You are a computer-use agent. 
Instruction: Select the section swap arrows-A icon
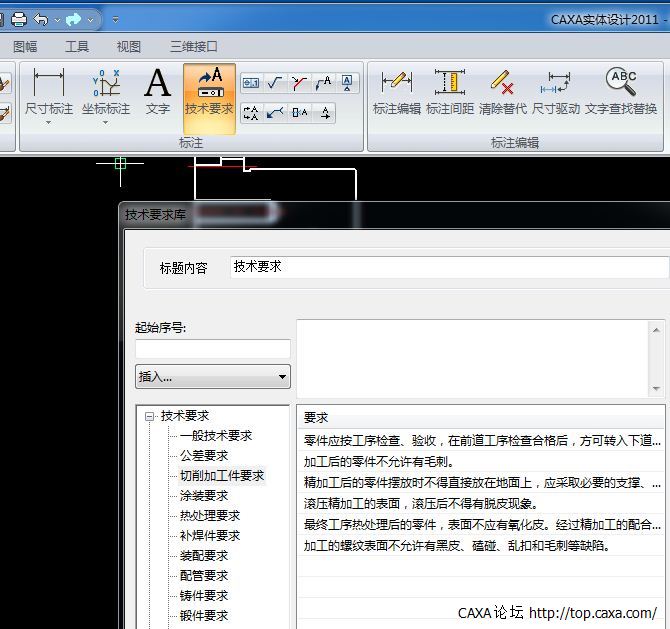click(x=251, y=113)
